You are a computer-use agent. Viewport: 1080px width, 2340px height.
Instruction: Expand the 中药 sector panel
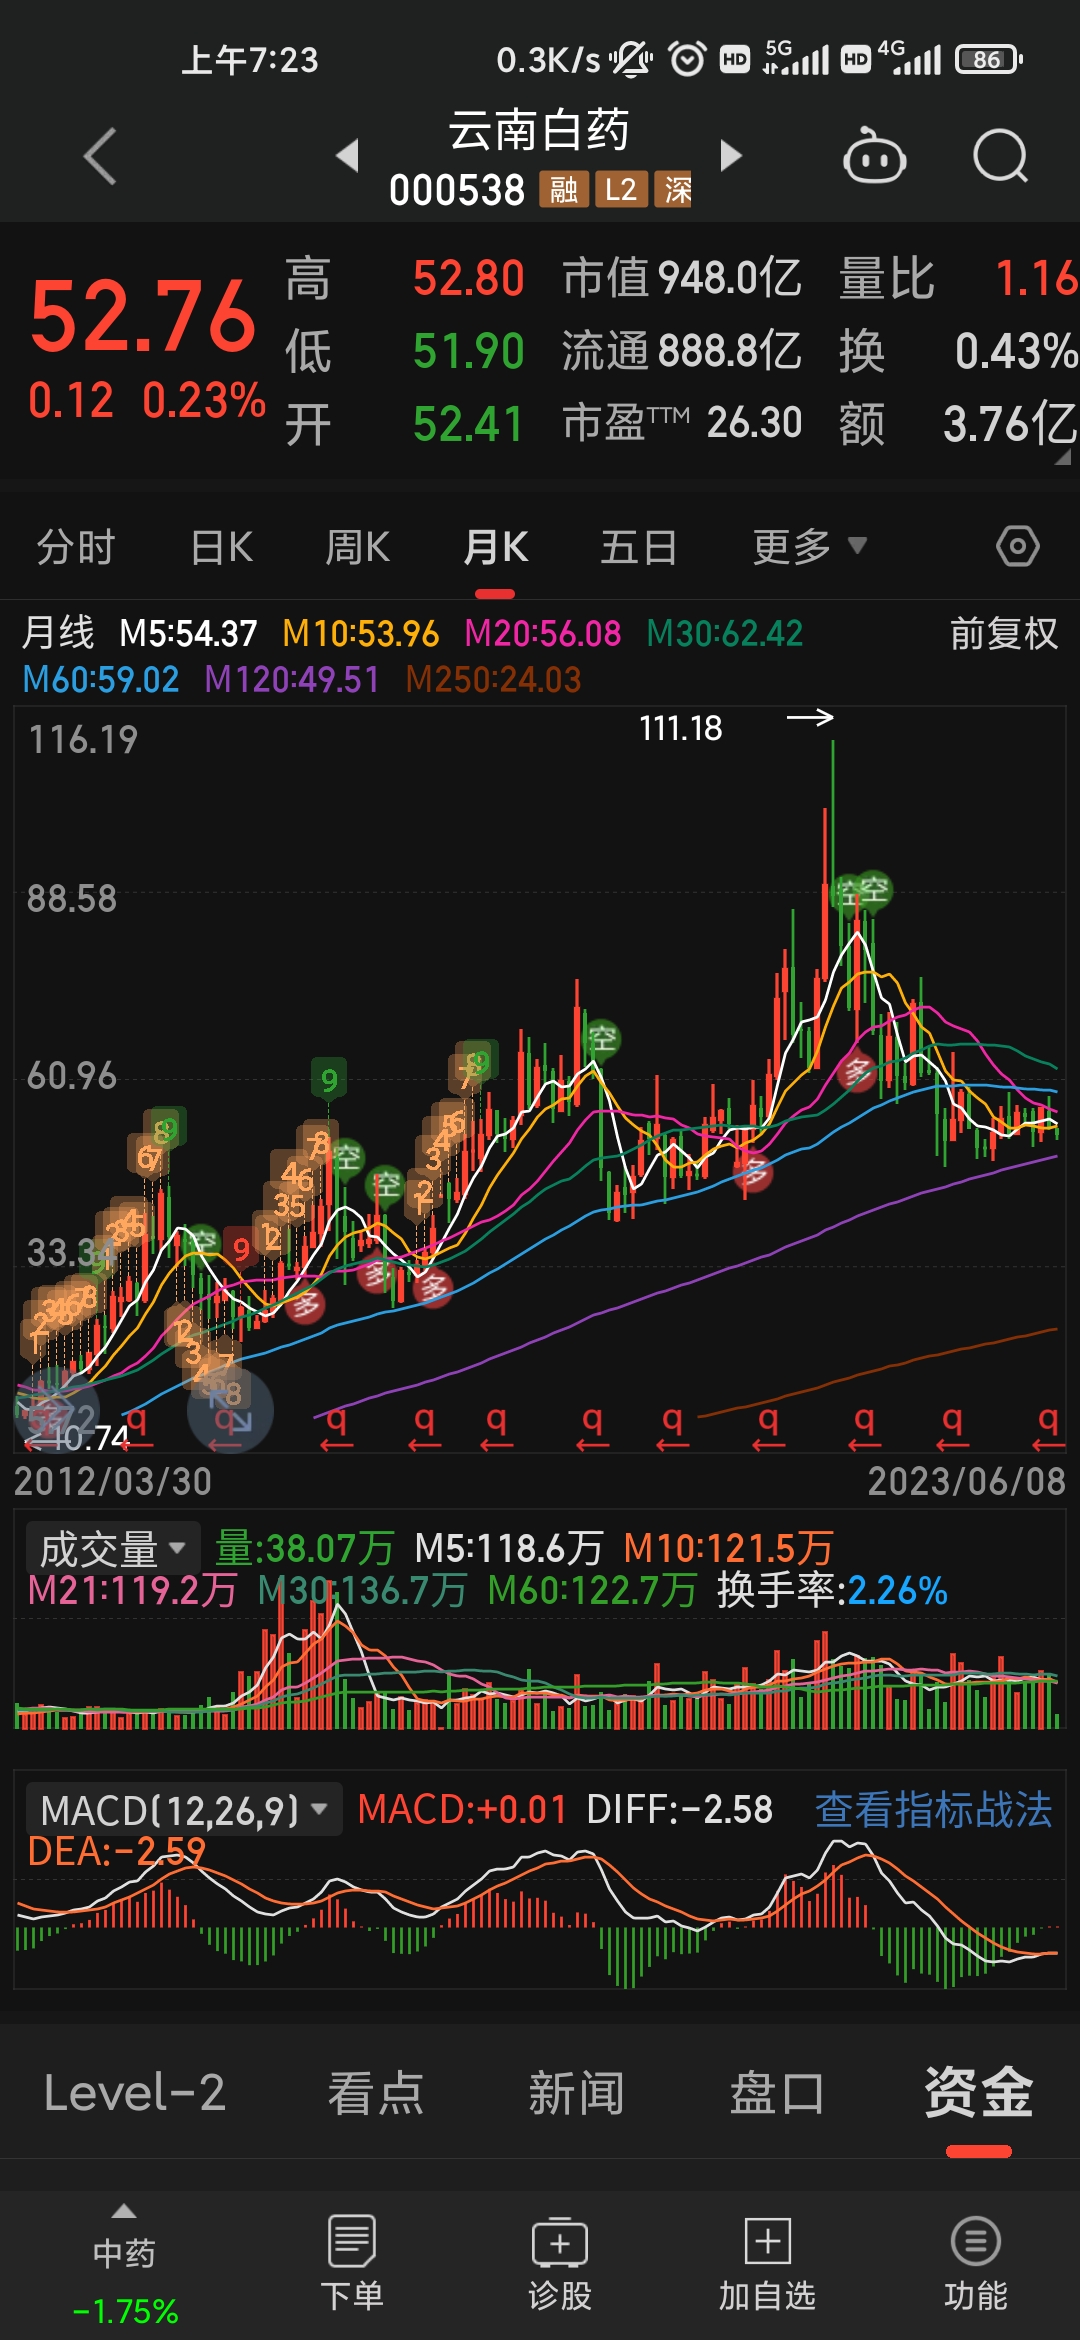tap(124, 2266)
